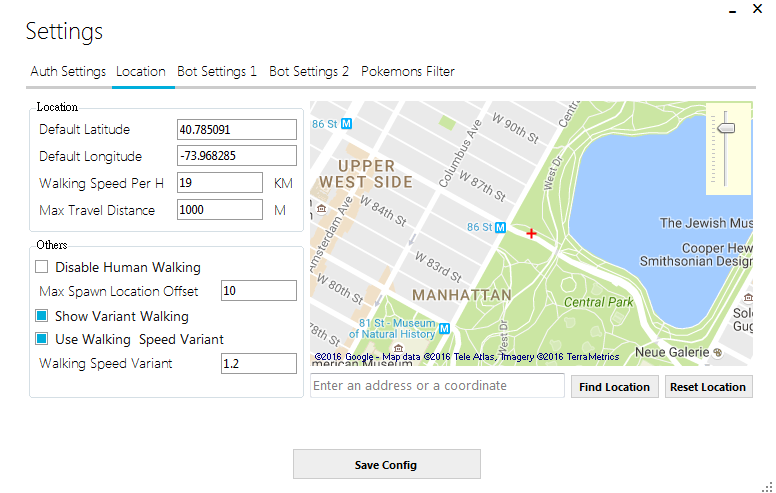Go to the Bot Settings 2 tab
This screenshot has height=493, width=776.
pyautogui.click(x=309, y=72)
